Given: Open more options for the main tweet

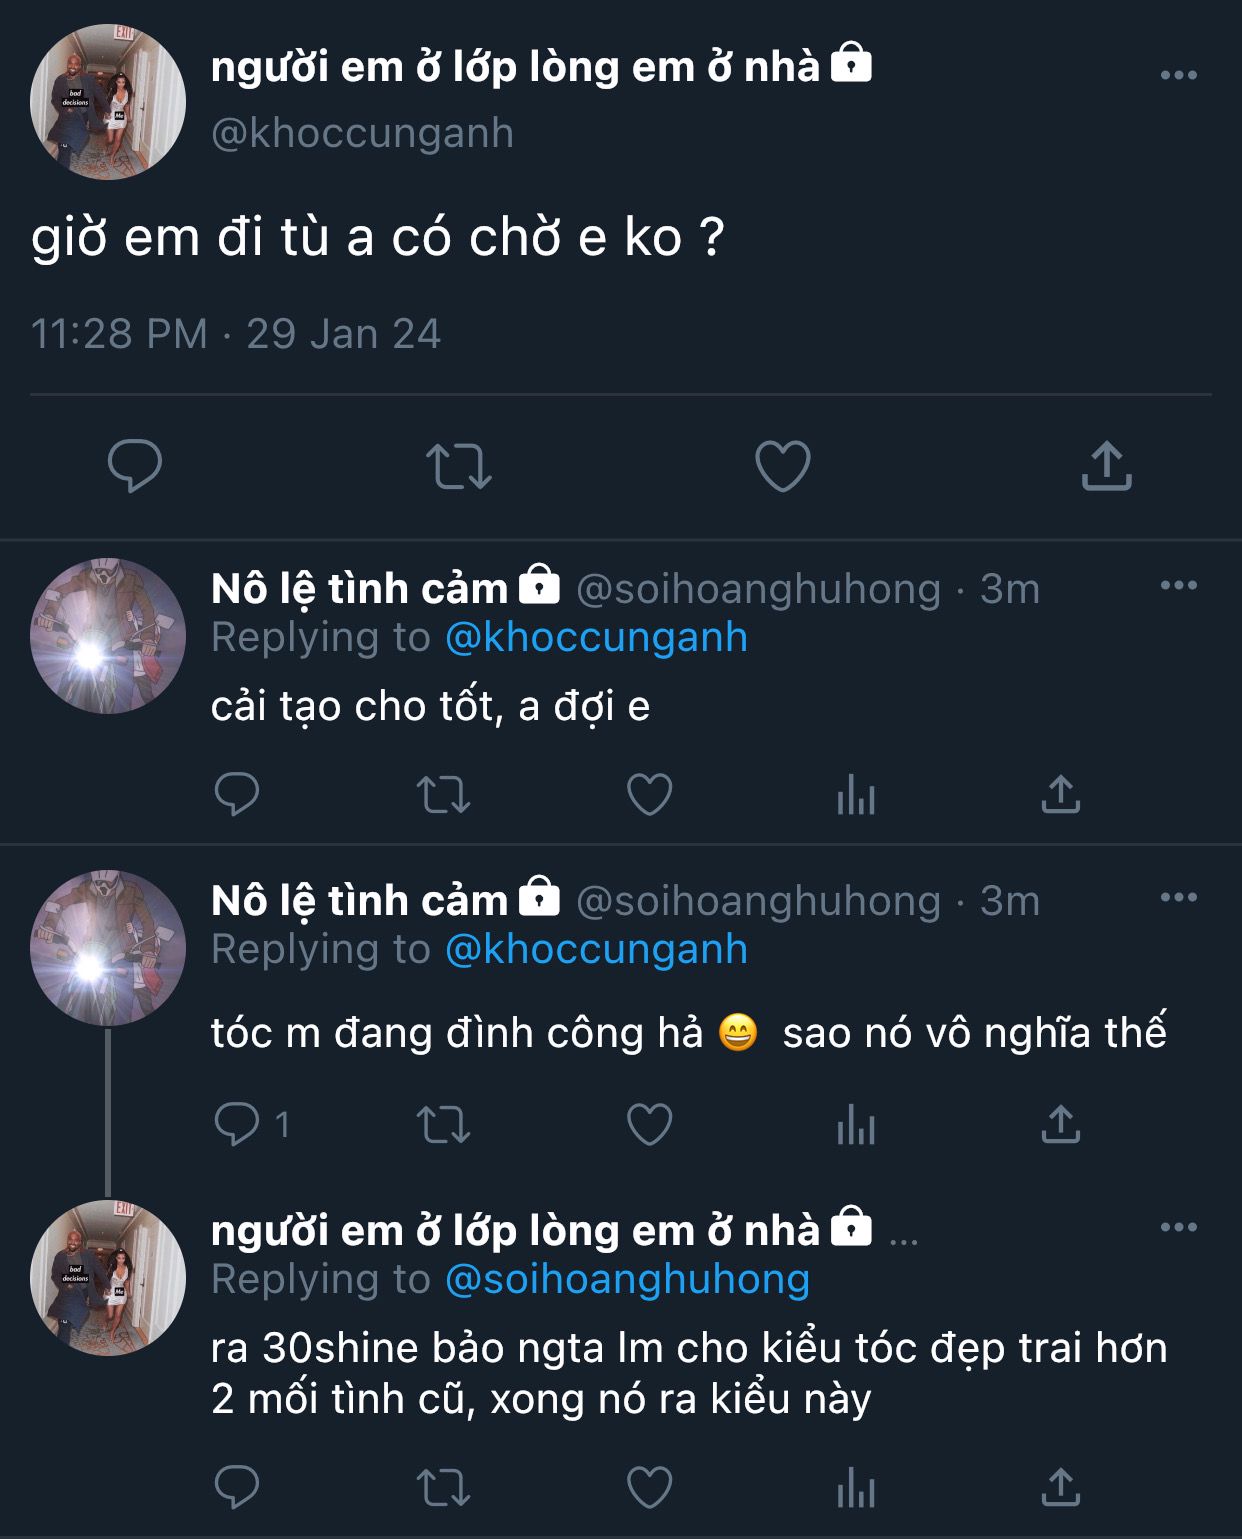Looking at the screenshot, I should pos(1178,75).
